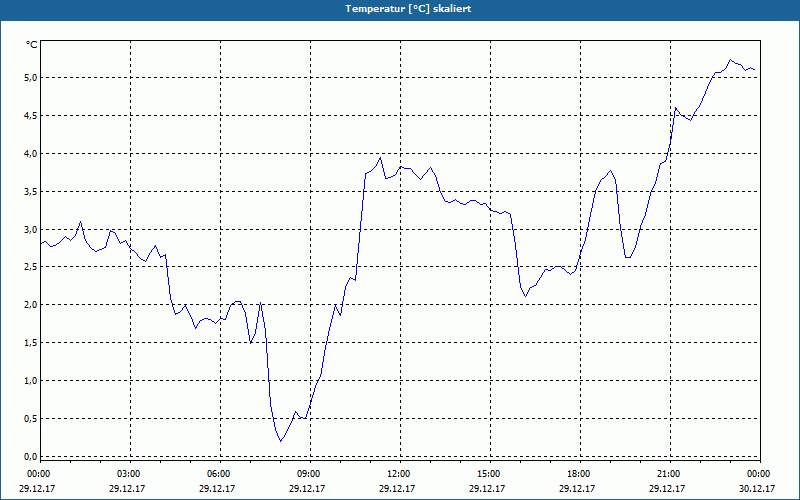800x500 pixels.
Task: Click the 5,0 y-axis label
Action: coord(31,78)
